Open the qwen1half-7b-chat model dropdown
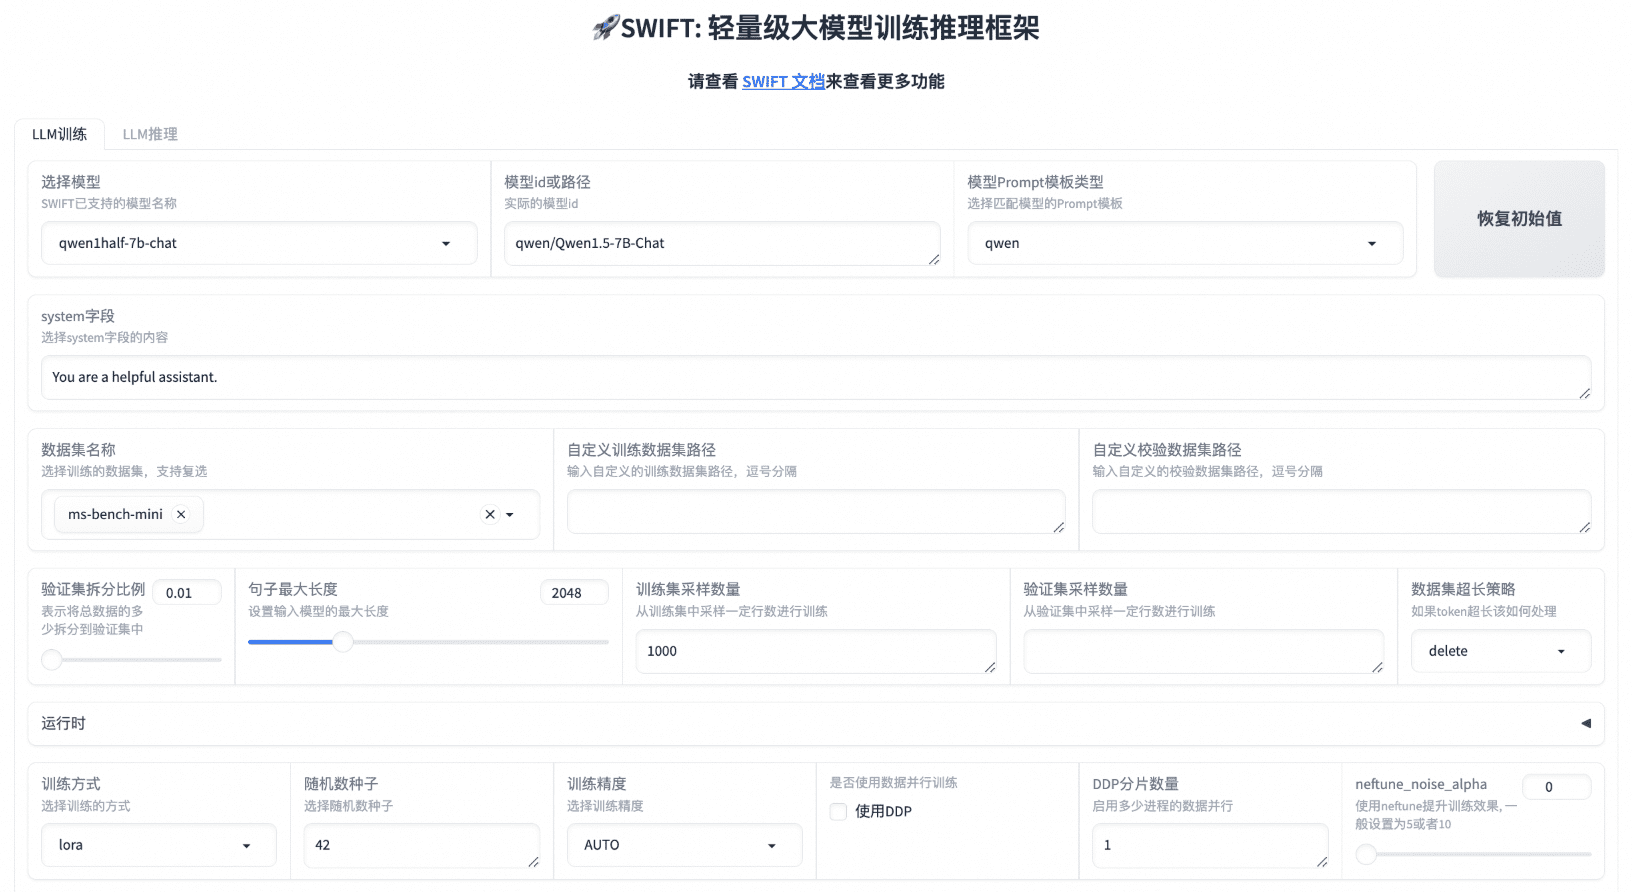This screenshot has height=892, width=1632. pyautogui.click(x=259, y=243)
